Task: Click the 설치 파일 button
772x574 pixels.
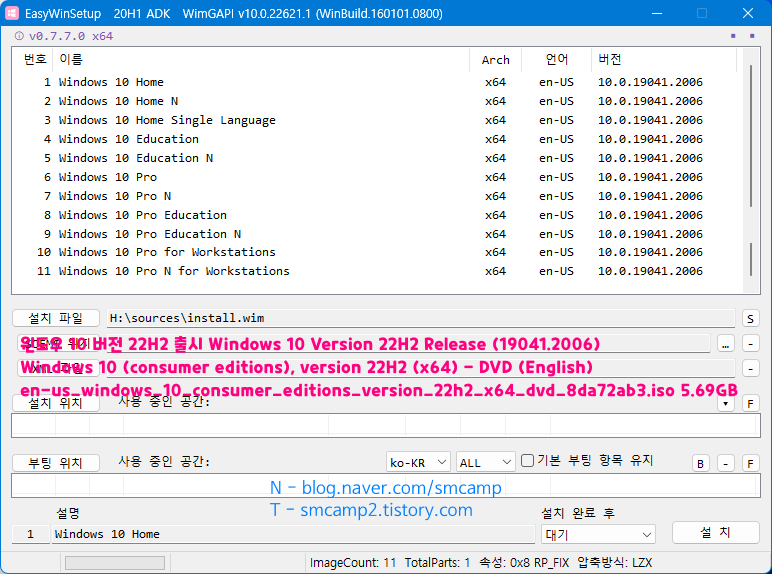Action: tap(56, 318)
